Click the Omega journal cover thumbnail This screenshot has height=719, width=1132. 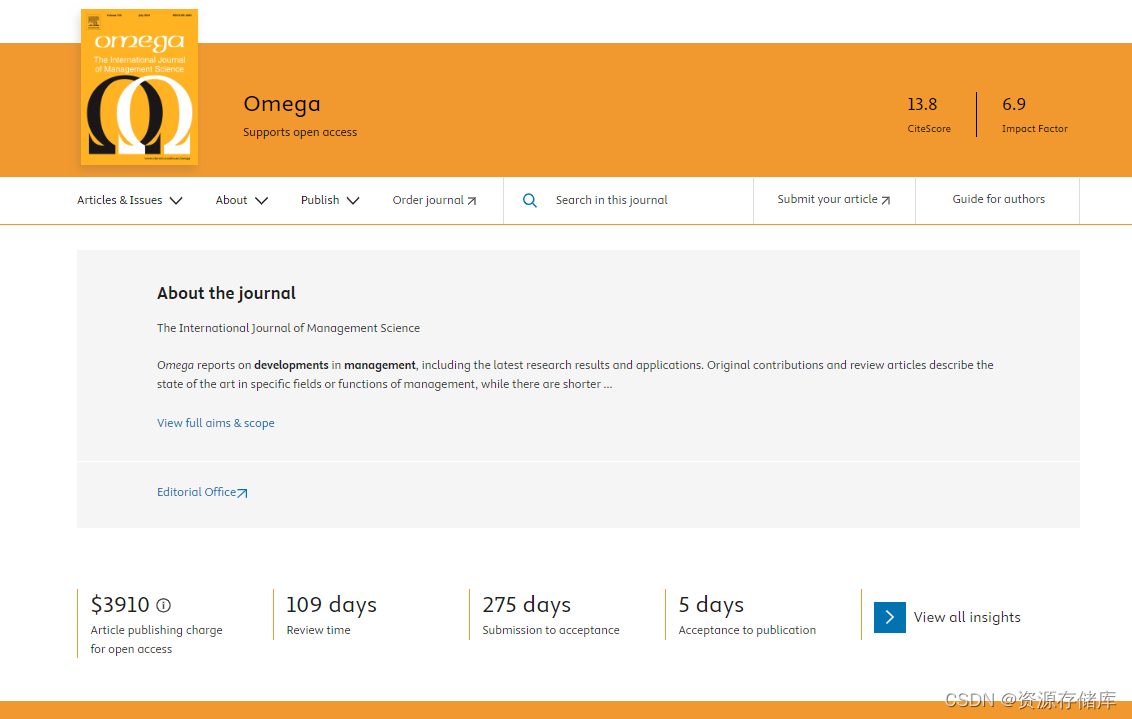coord(139,87)
